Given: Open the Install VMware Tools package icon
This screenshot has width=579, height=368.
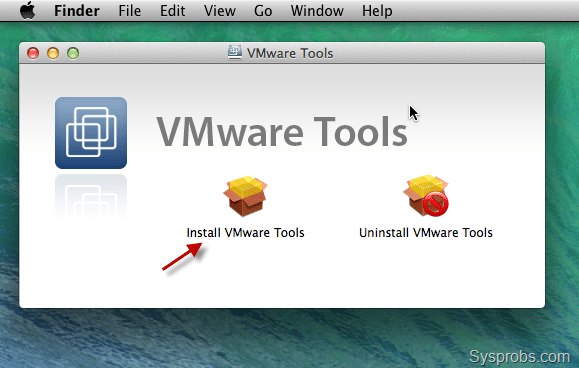Looking at the screenshot, I should [246, 196].
